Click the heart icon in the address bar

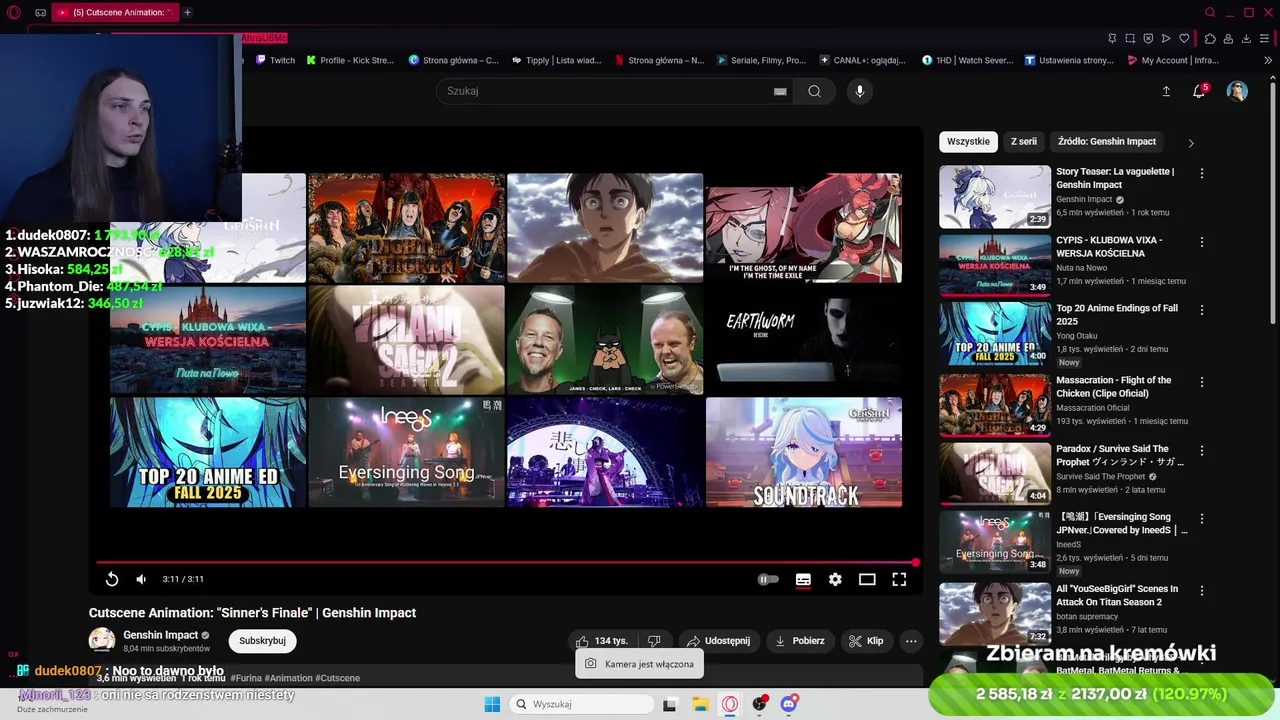1184,38
